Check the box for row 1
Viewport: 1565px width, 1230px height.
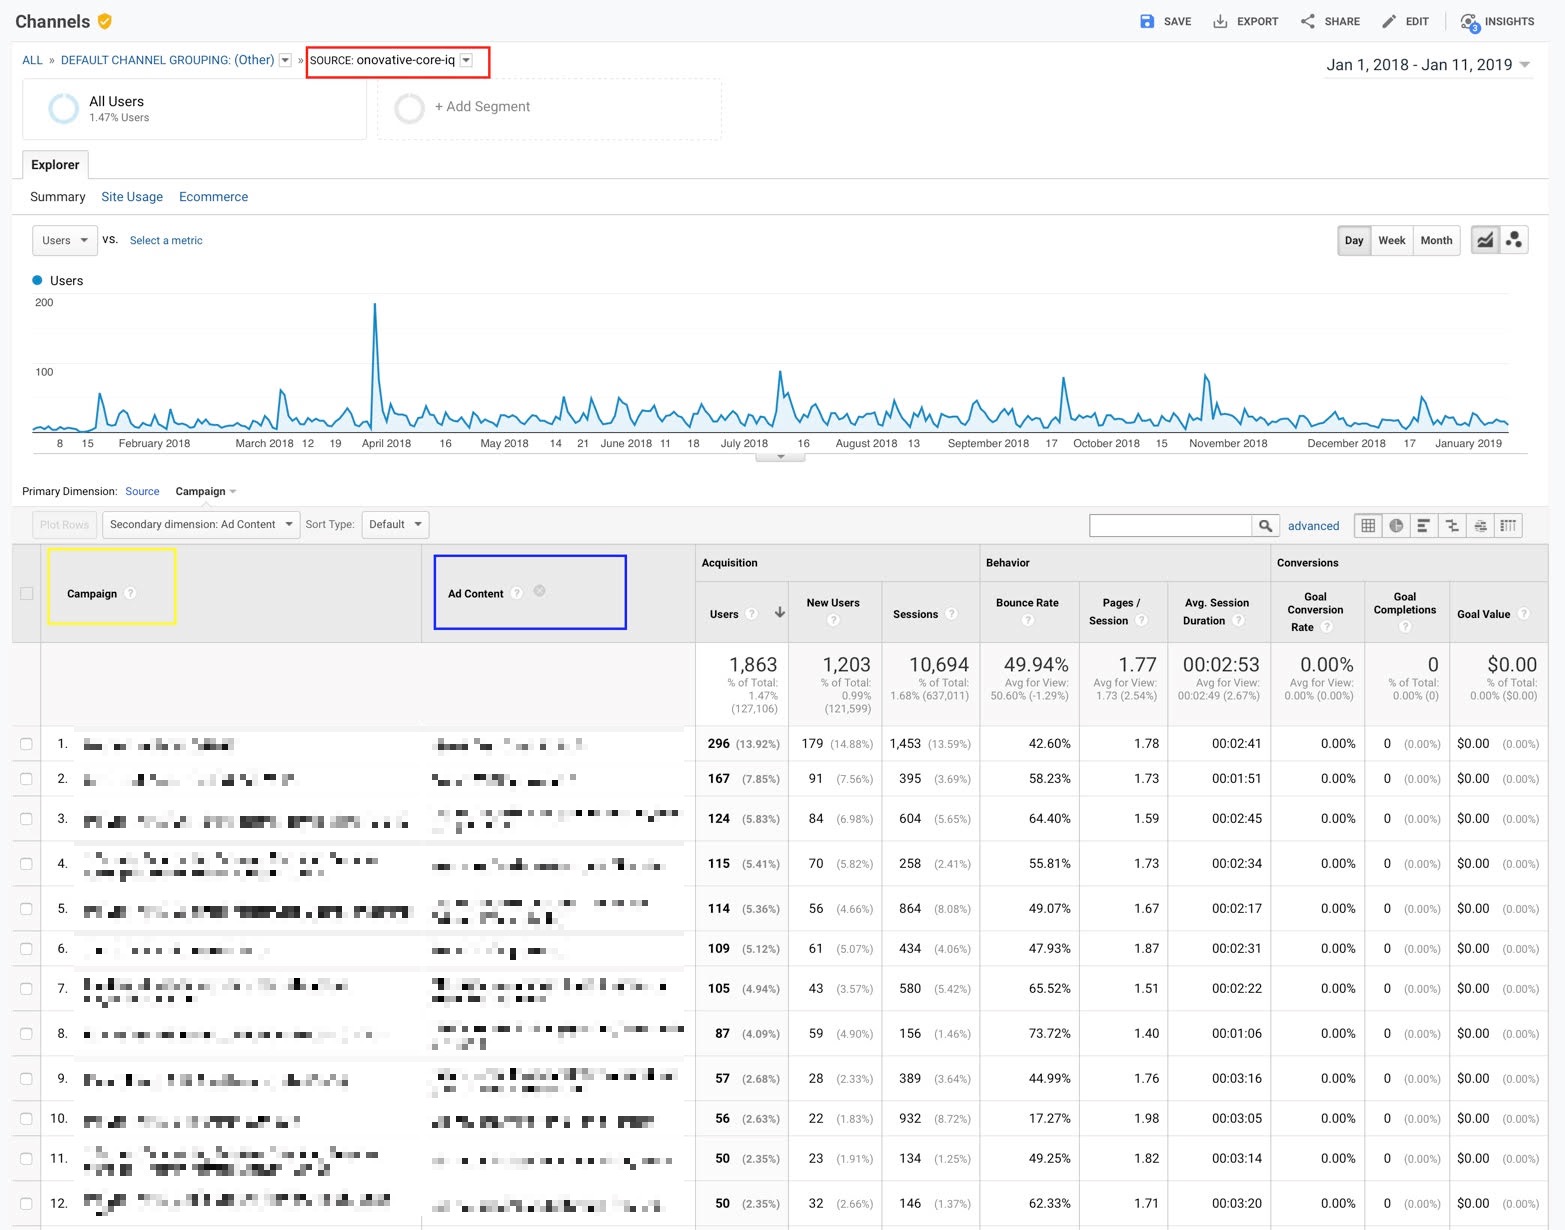(27, 744)
